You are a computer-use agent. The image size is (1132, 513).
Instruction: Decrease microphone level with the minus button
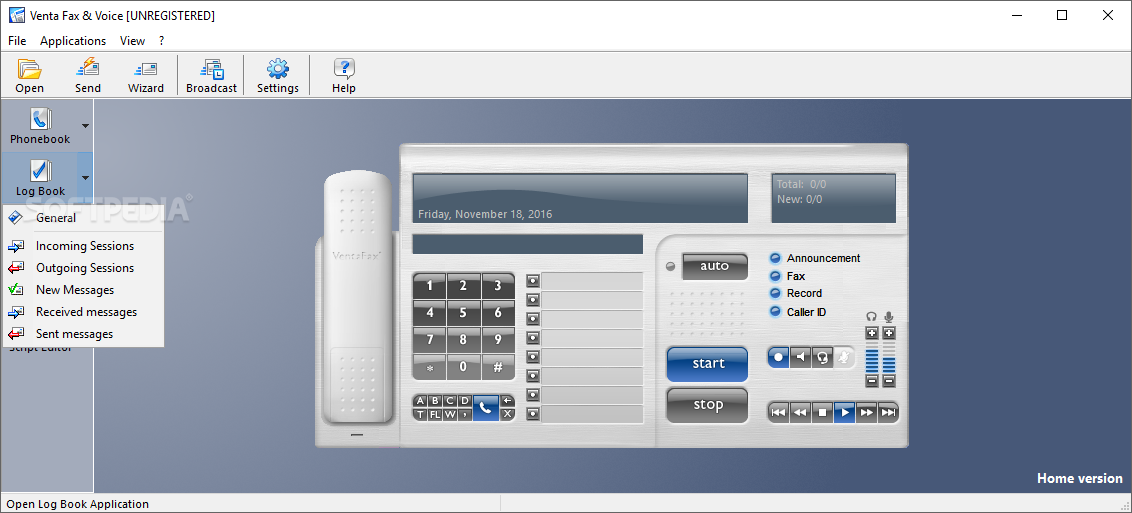[x=889, y=381]
